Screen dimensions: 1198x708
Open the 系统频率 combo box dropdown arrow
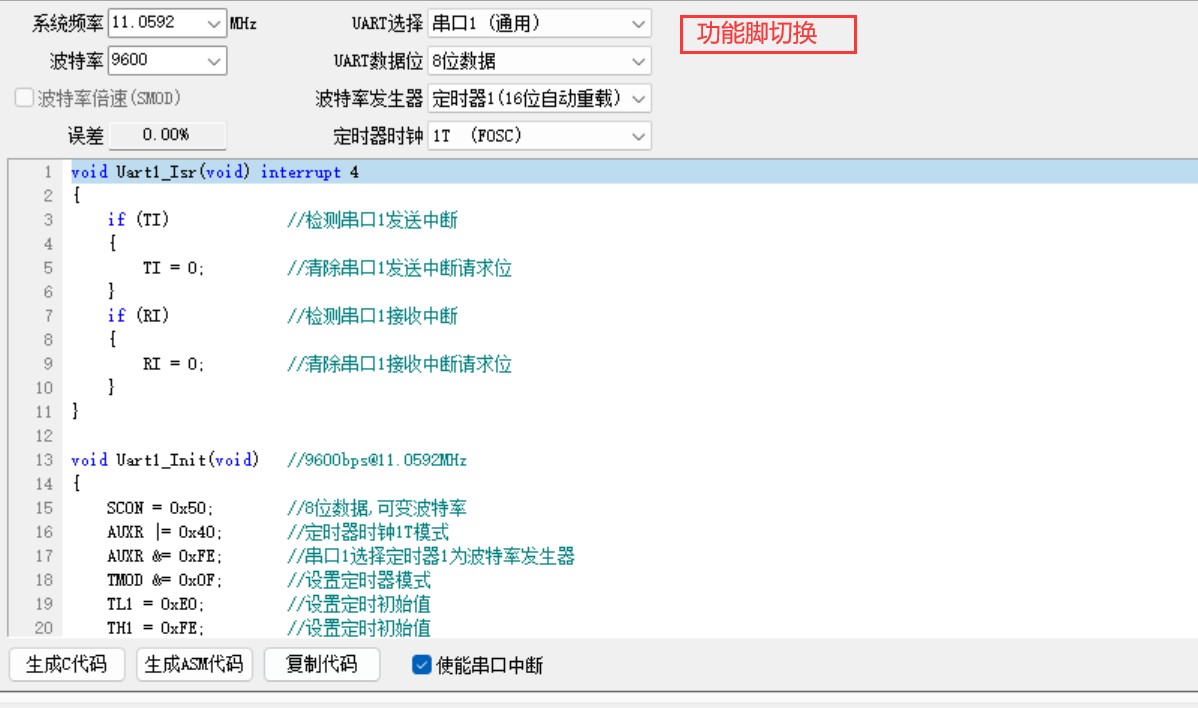click(x=213, y=24)
